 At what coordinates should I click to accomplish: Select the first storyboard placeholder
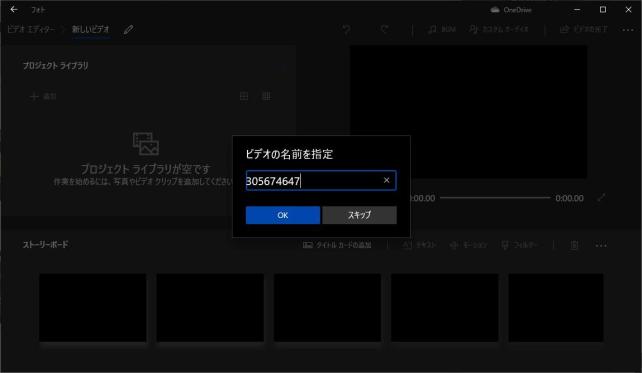[x=93, y=307]
